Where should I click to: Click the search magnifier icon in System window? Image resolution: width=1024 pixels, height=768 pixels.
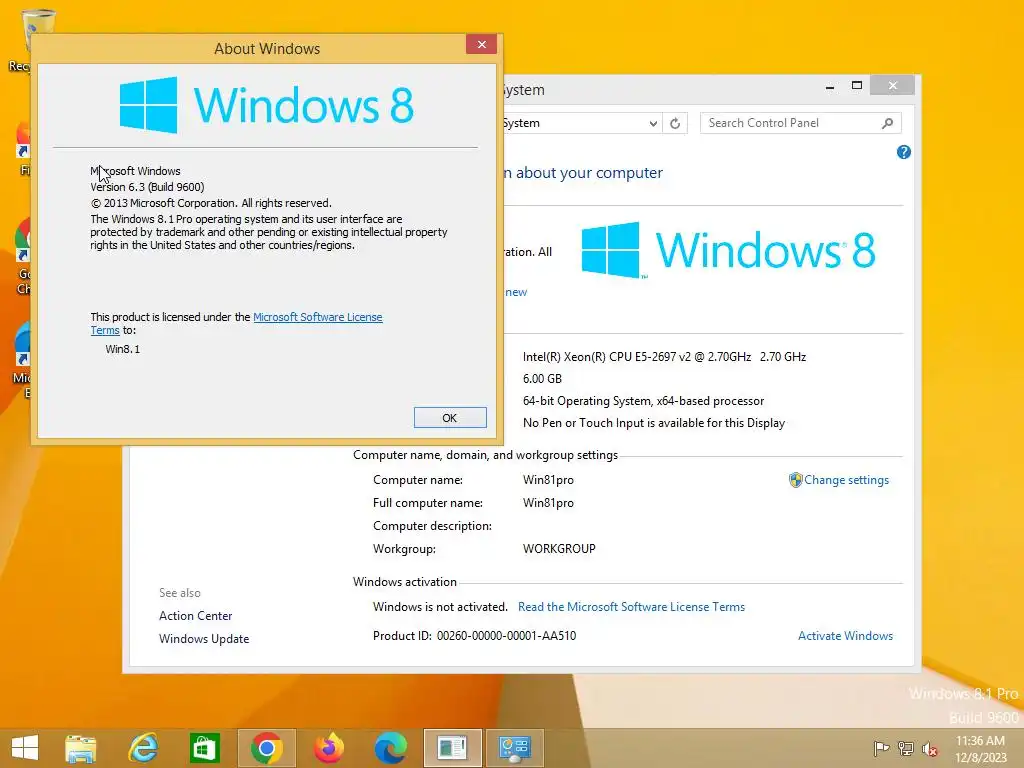click(888, 123)
